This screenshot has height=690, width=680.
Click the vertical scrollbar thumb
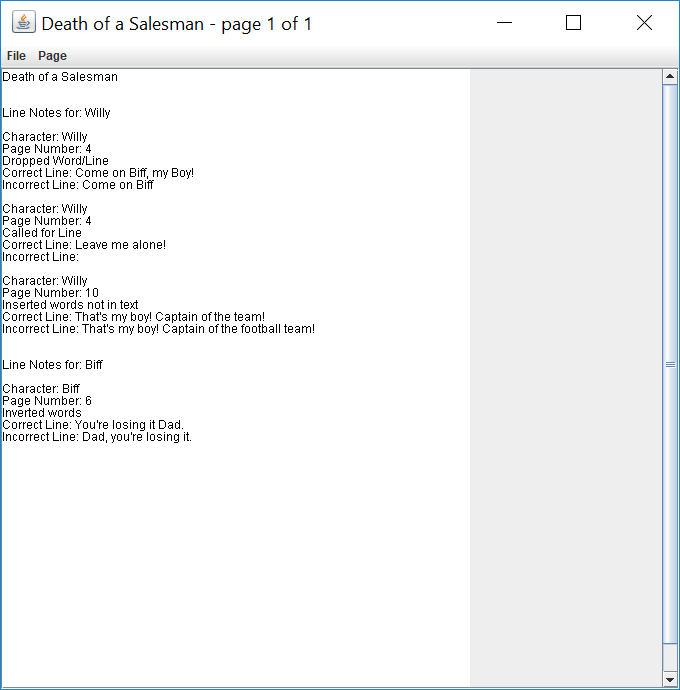[670, 364]
